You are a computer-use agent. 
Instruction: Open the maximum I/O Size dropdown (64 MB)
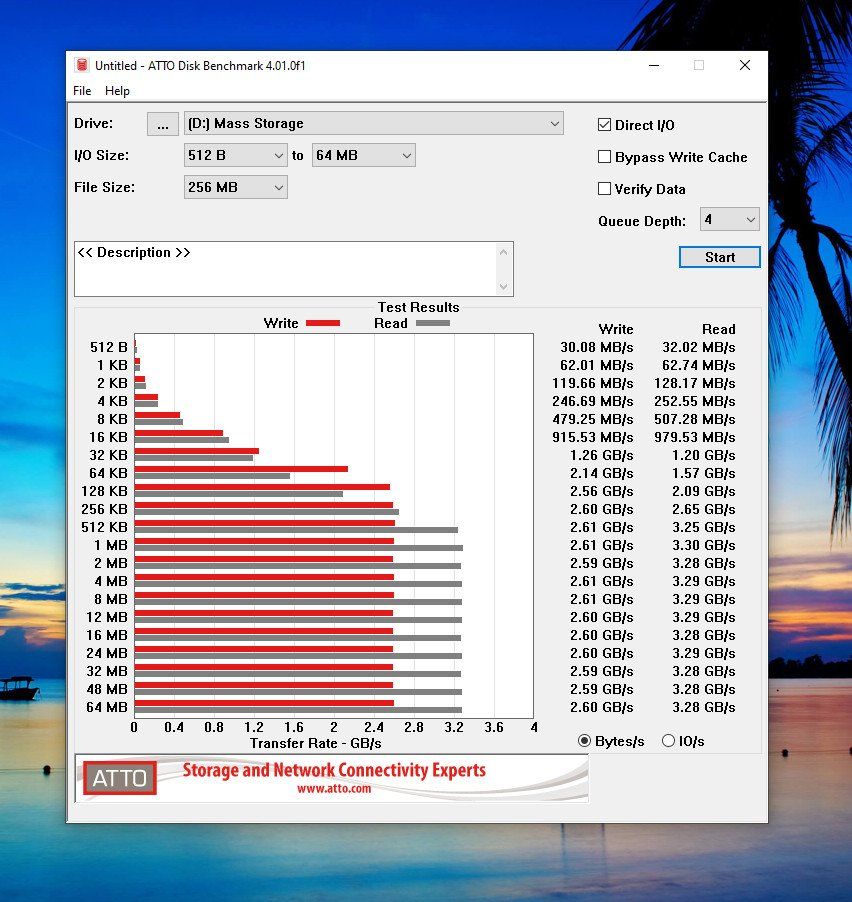tap(363, 155)
